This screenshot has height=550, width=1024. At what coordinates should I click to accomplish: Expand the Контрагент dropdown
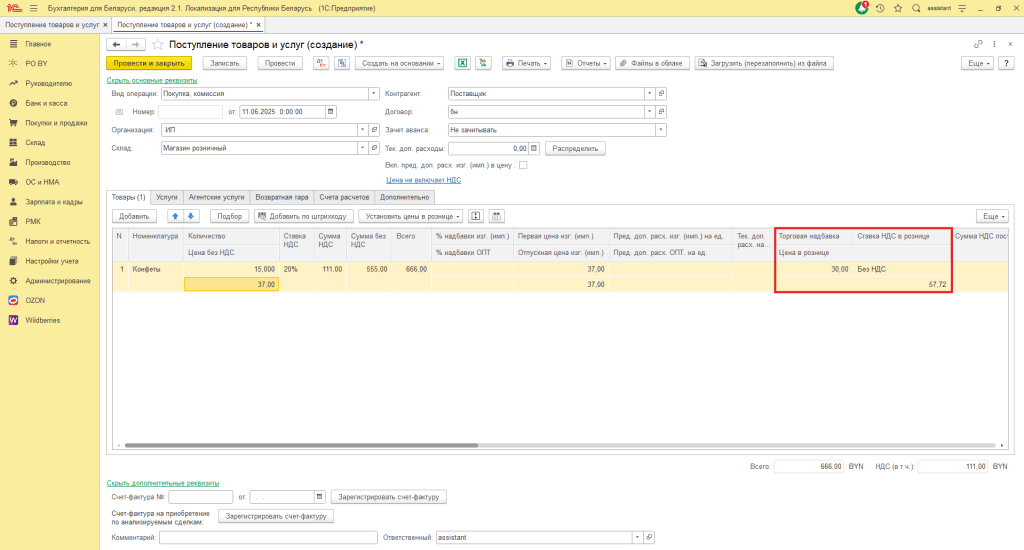pos(649,93)
